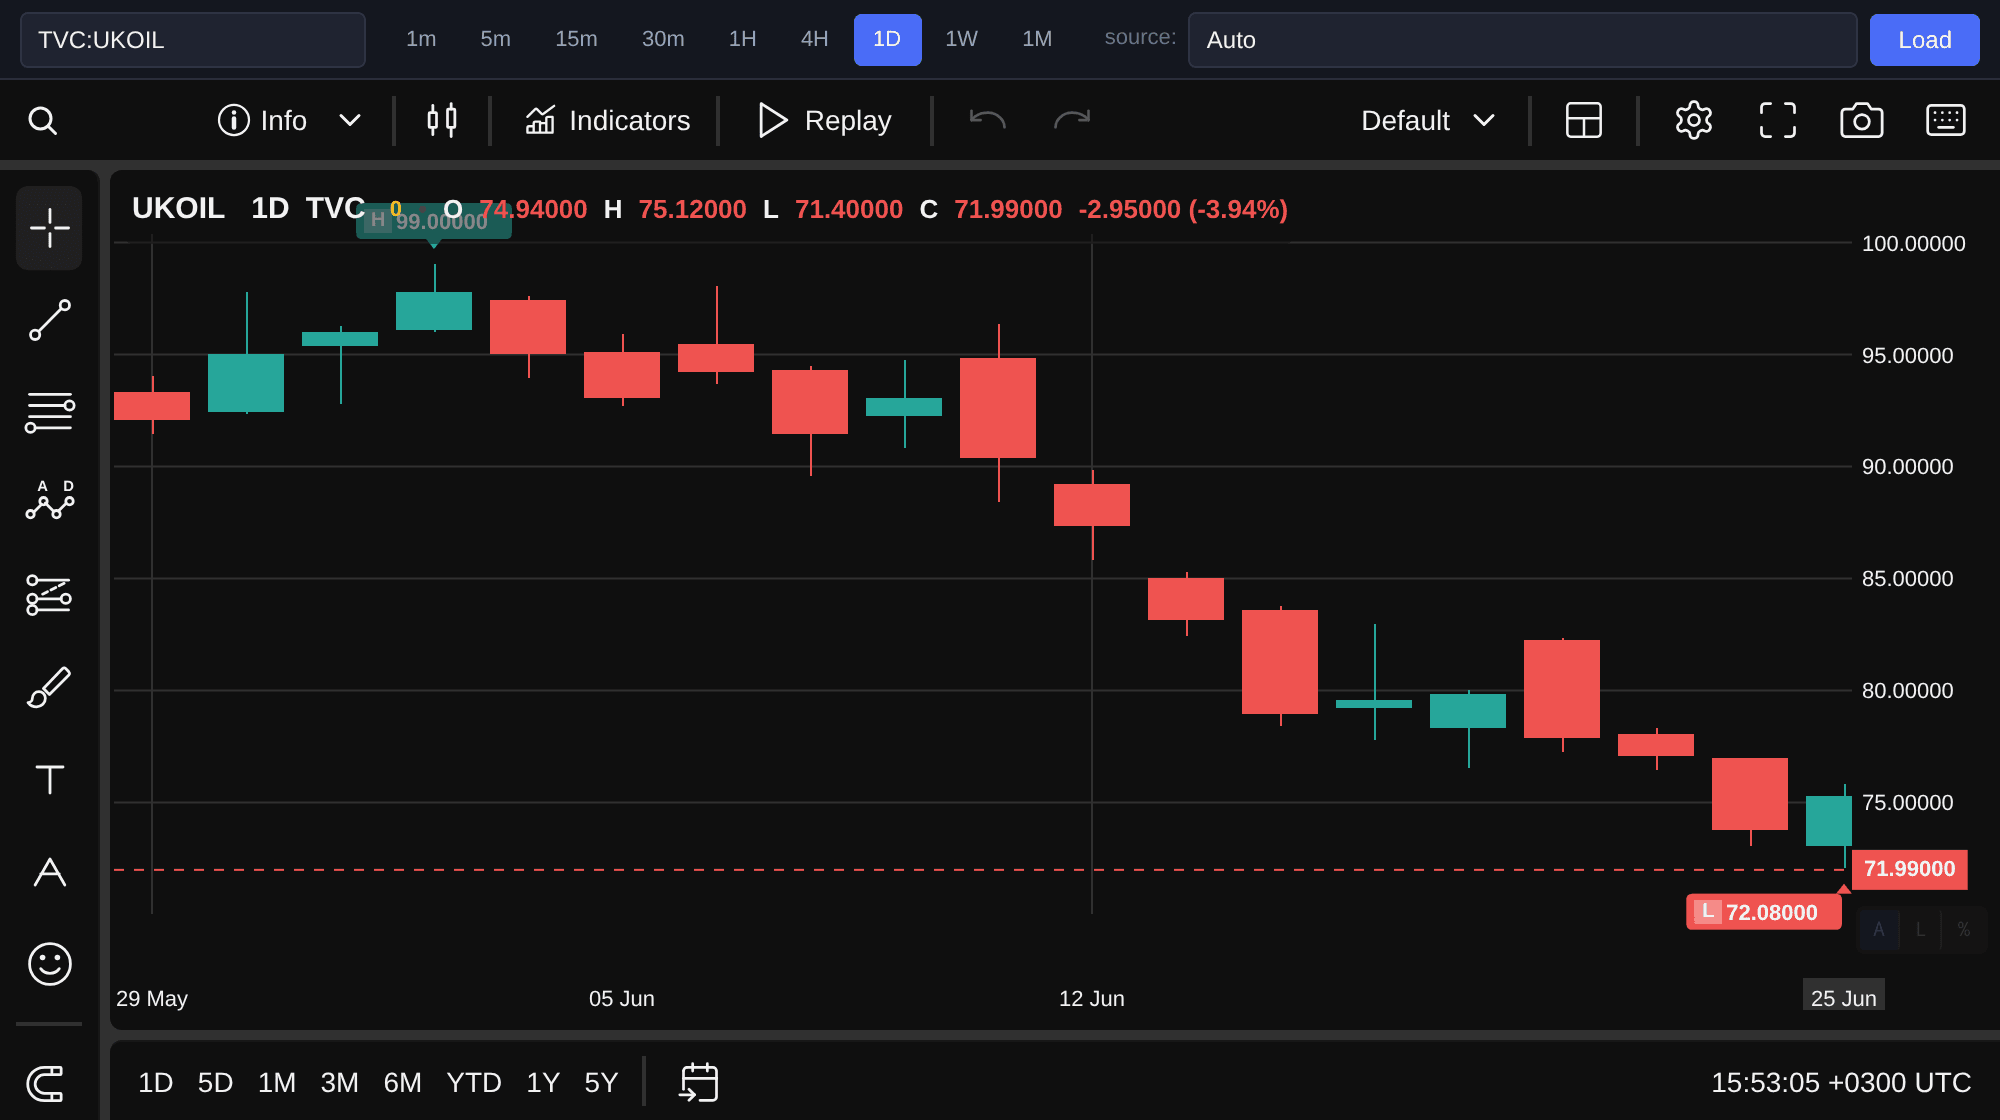Image resolution: width=2000 pixels, height=1120 pixels.
Task: Click the UKOIL symbol title in legend
Action: coord(178,208)
